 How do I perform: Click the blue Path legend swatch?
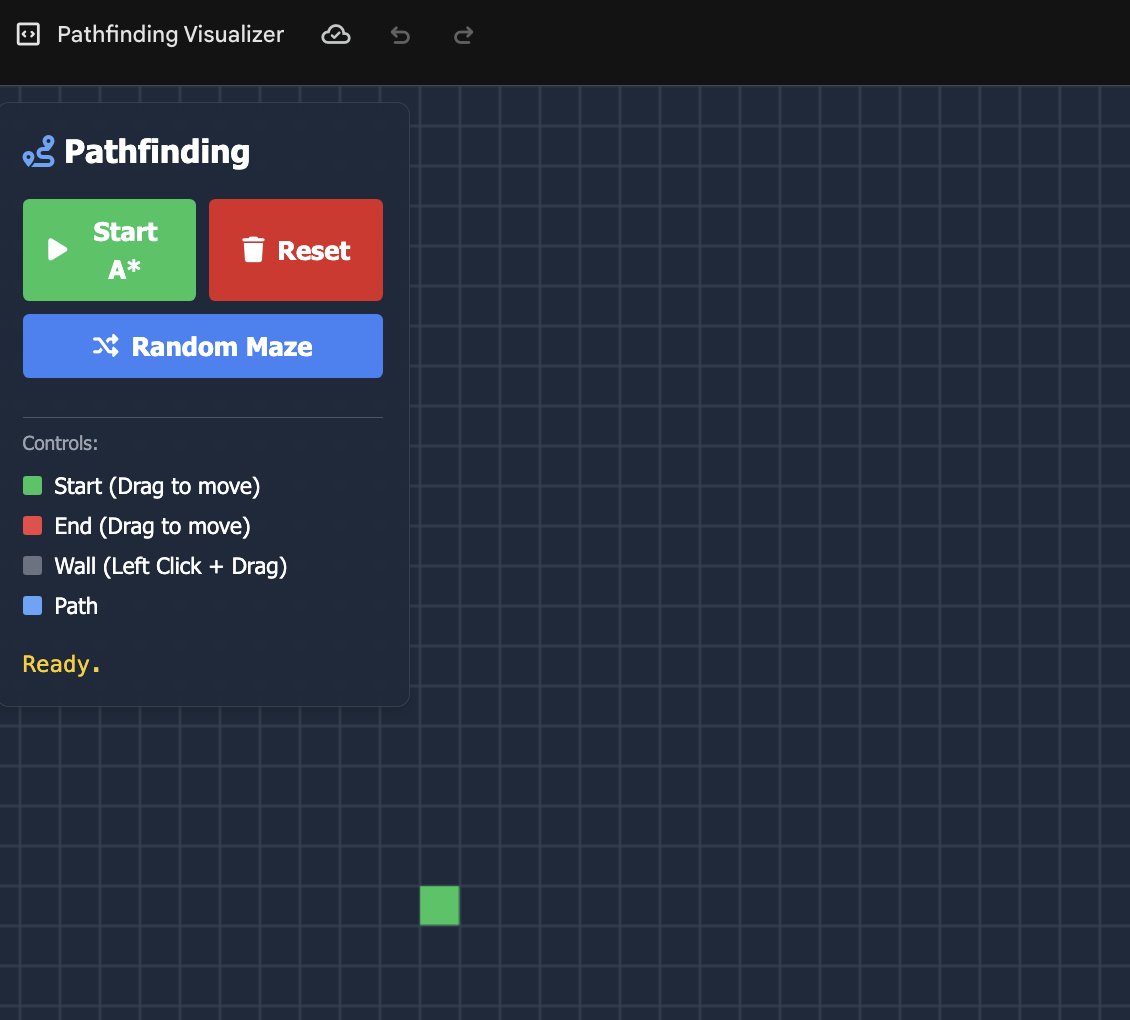(31, 606)
